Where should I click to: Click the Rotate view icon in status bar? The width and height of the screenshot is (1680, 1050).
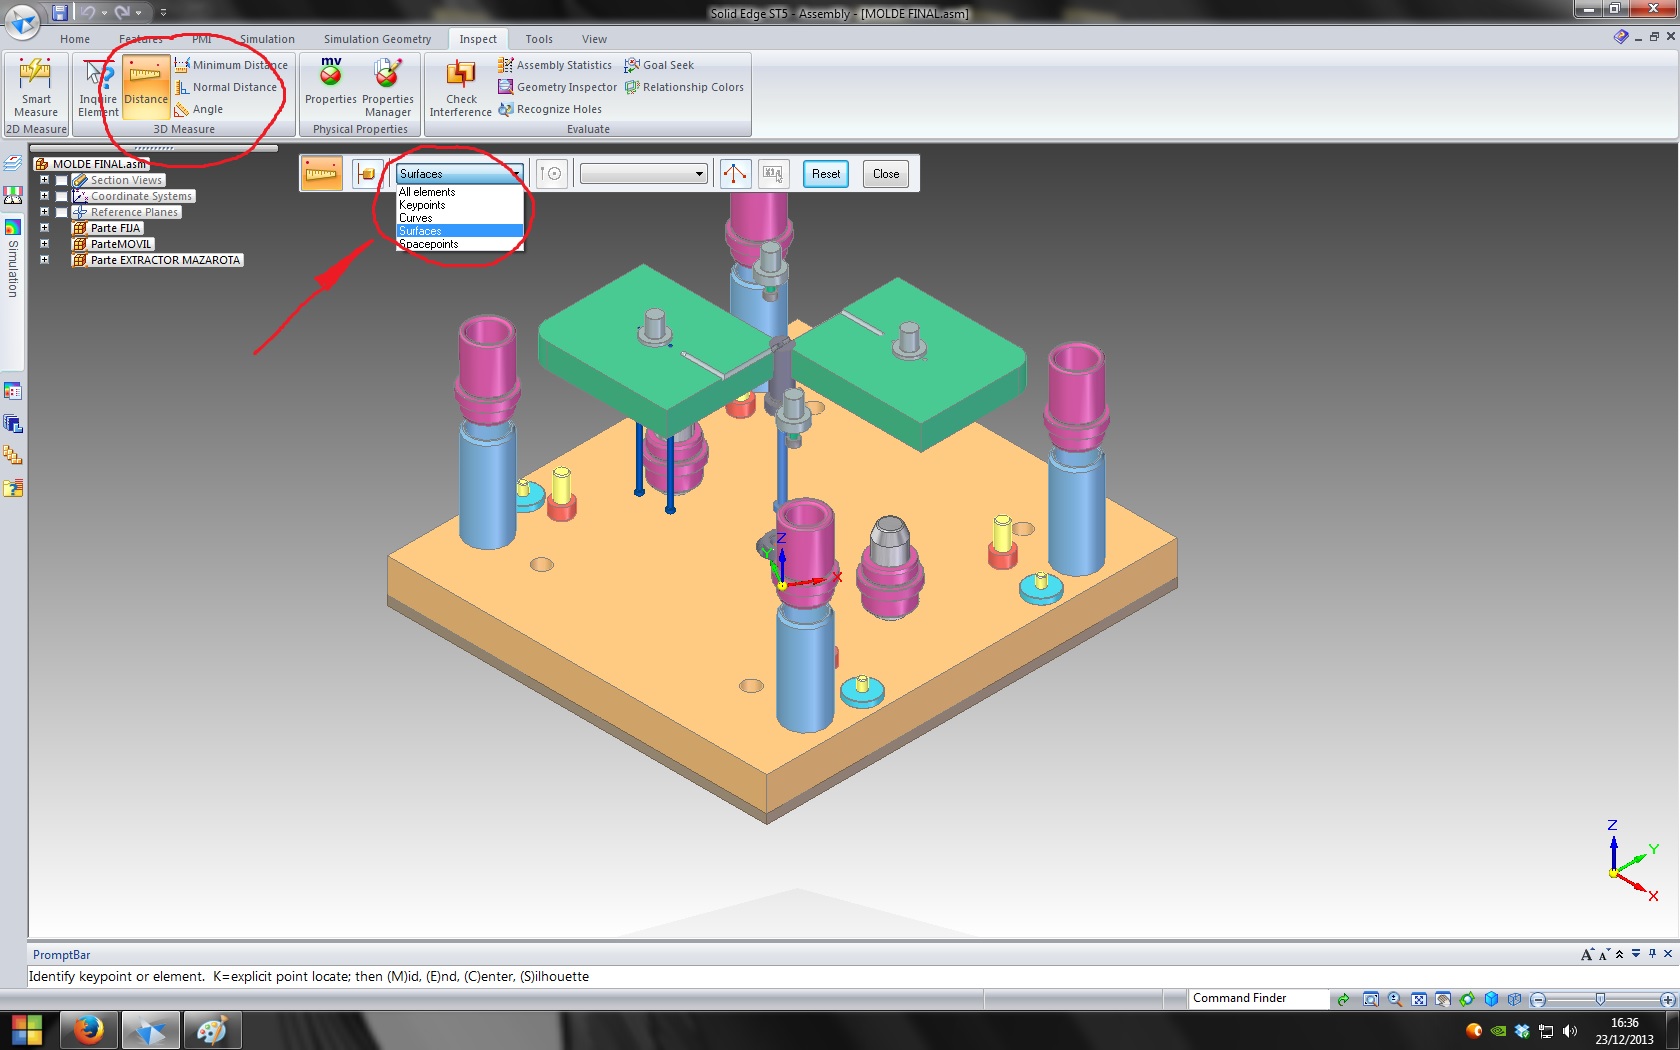(1467, 999)
